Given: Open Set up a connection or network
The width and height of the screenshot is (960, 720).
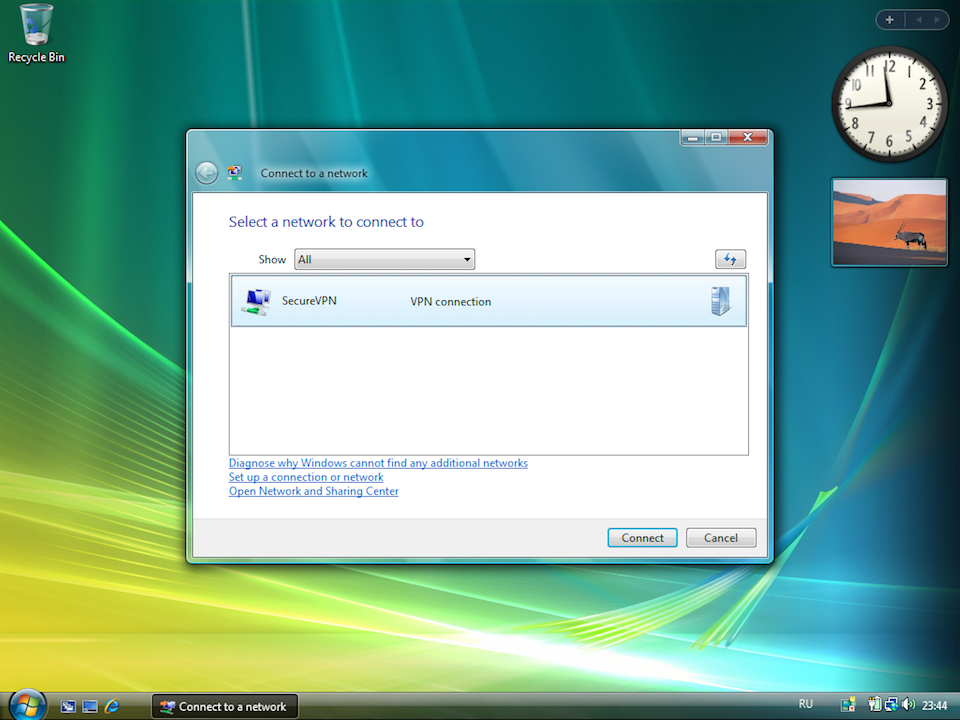Looking at the screenshot, I should click(306, 477).
